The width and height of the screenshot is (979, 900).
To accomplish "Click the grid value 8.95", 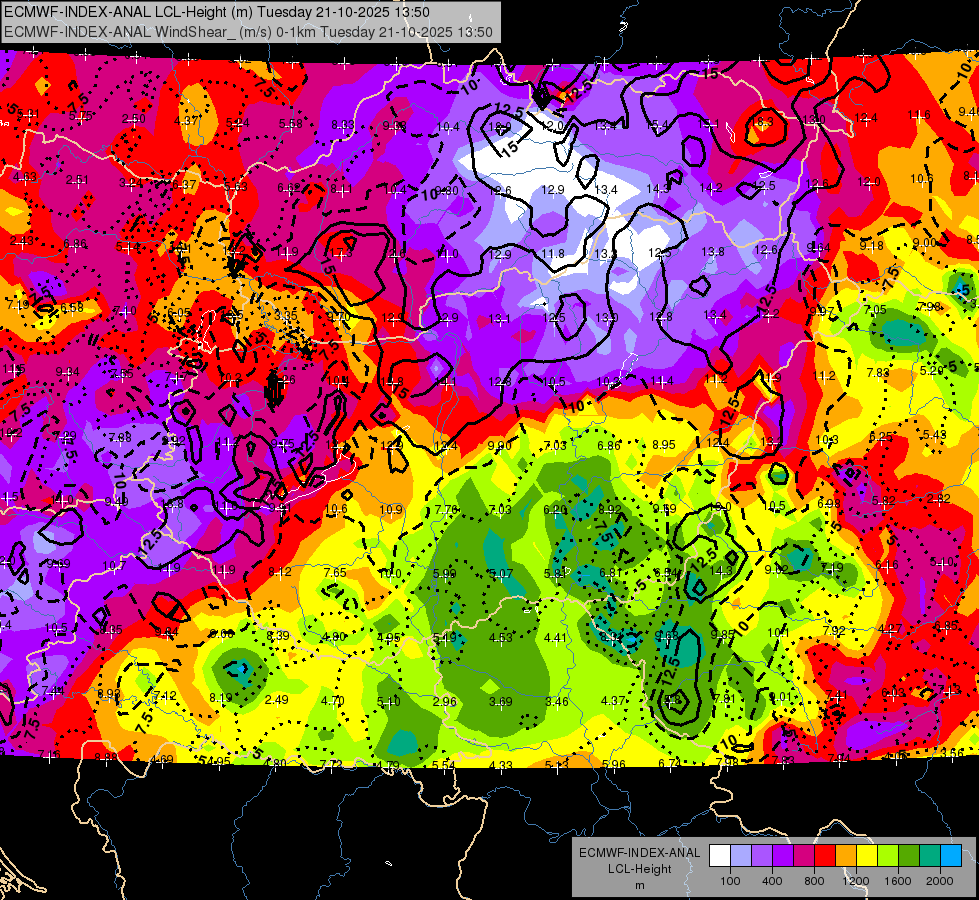I will tap(664, 445).
